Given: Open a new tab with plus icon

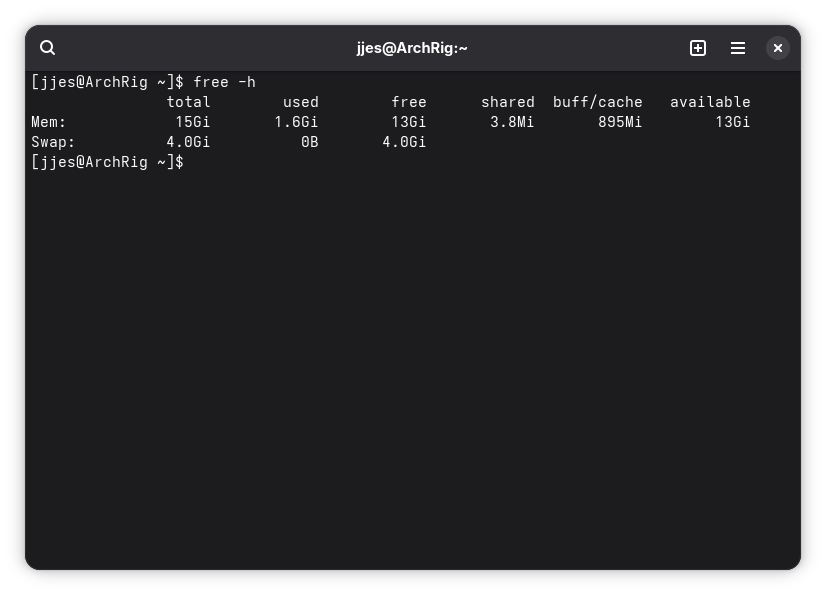Looking at the screenshot, I should point(697,48).
